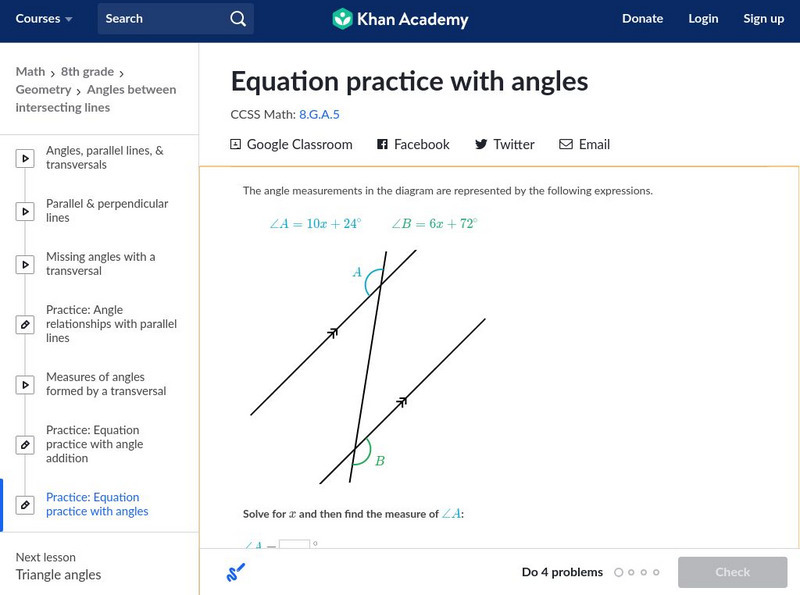Image resolution: width=800 pixels, height=595 pixels.
Task: Open the scratchpad pencil tool
Action: (x=236, y=572)
